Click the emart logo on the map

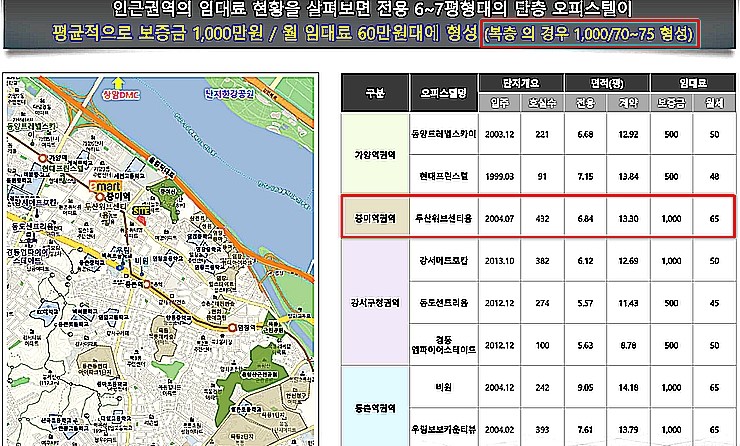pos(106,186)
